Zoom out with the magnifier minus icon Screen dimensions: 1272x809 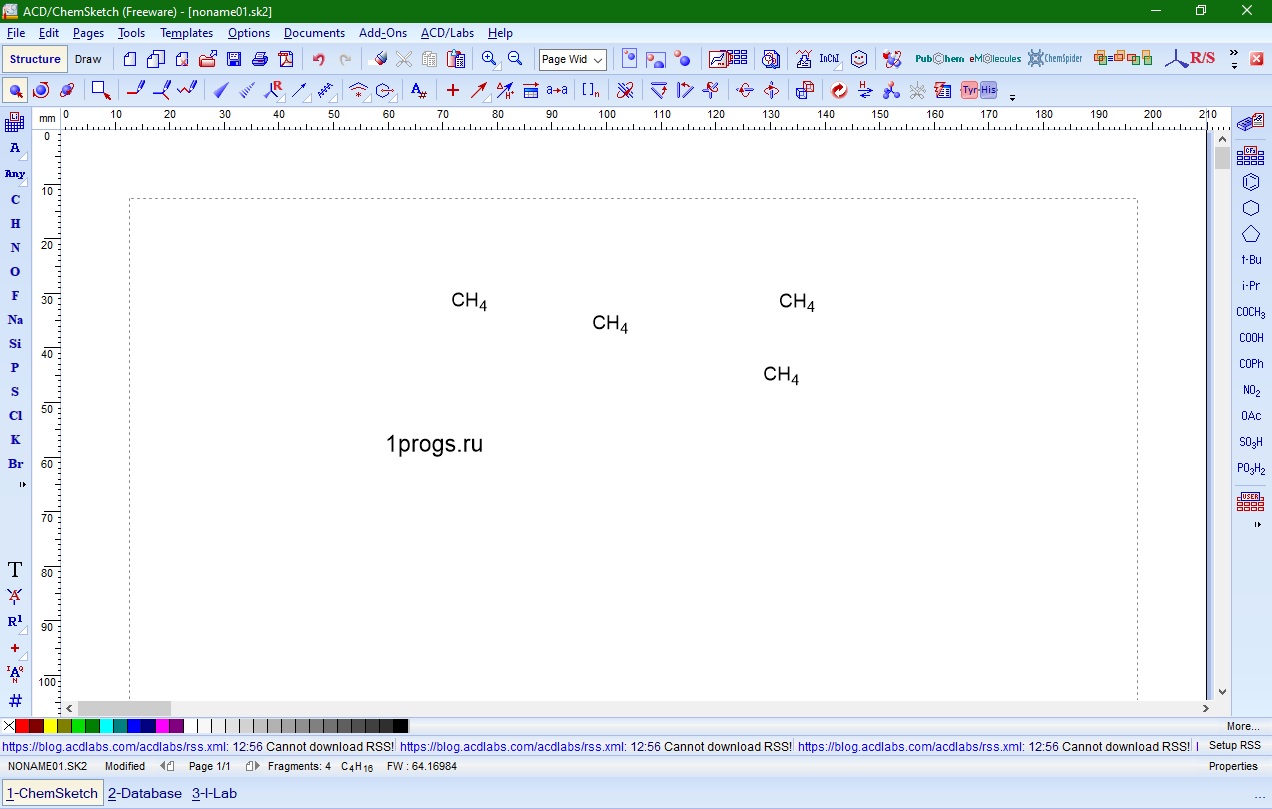515,59
